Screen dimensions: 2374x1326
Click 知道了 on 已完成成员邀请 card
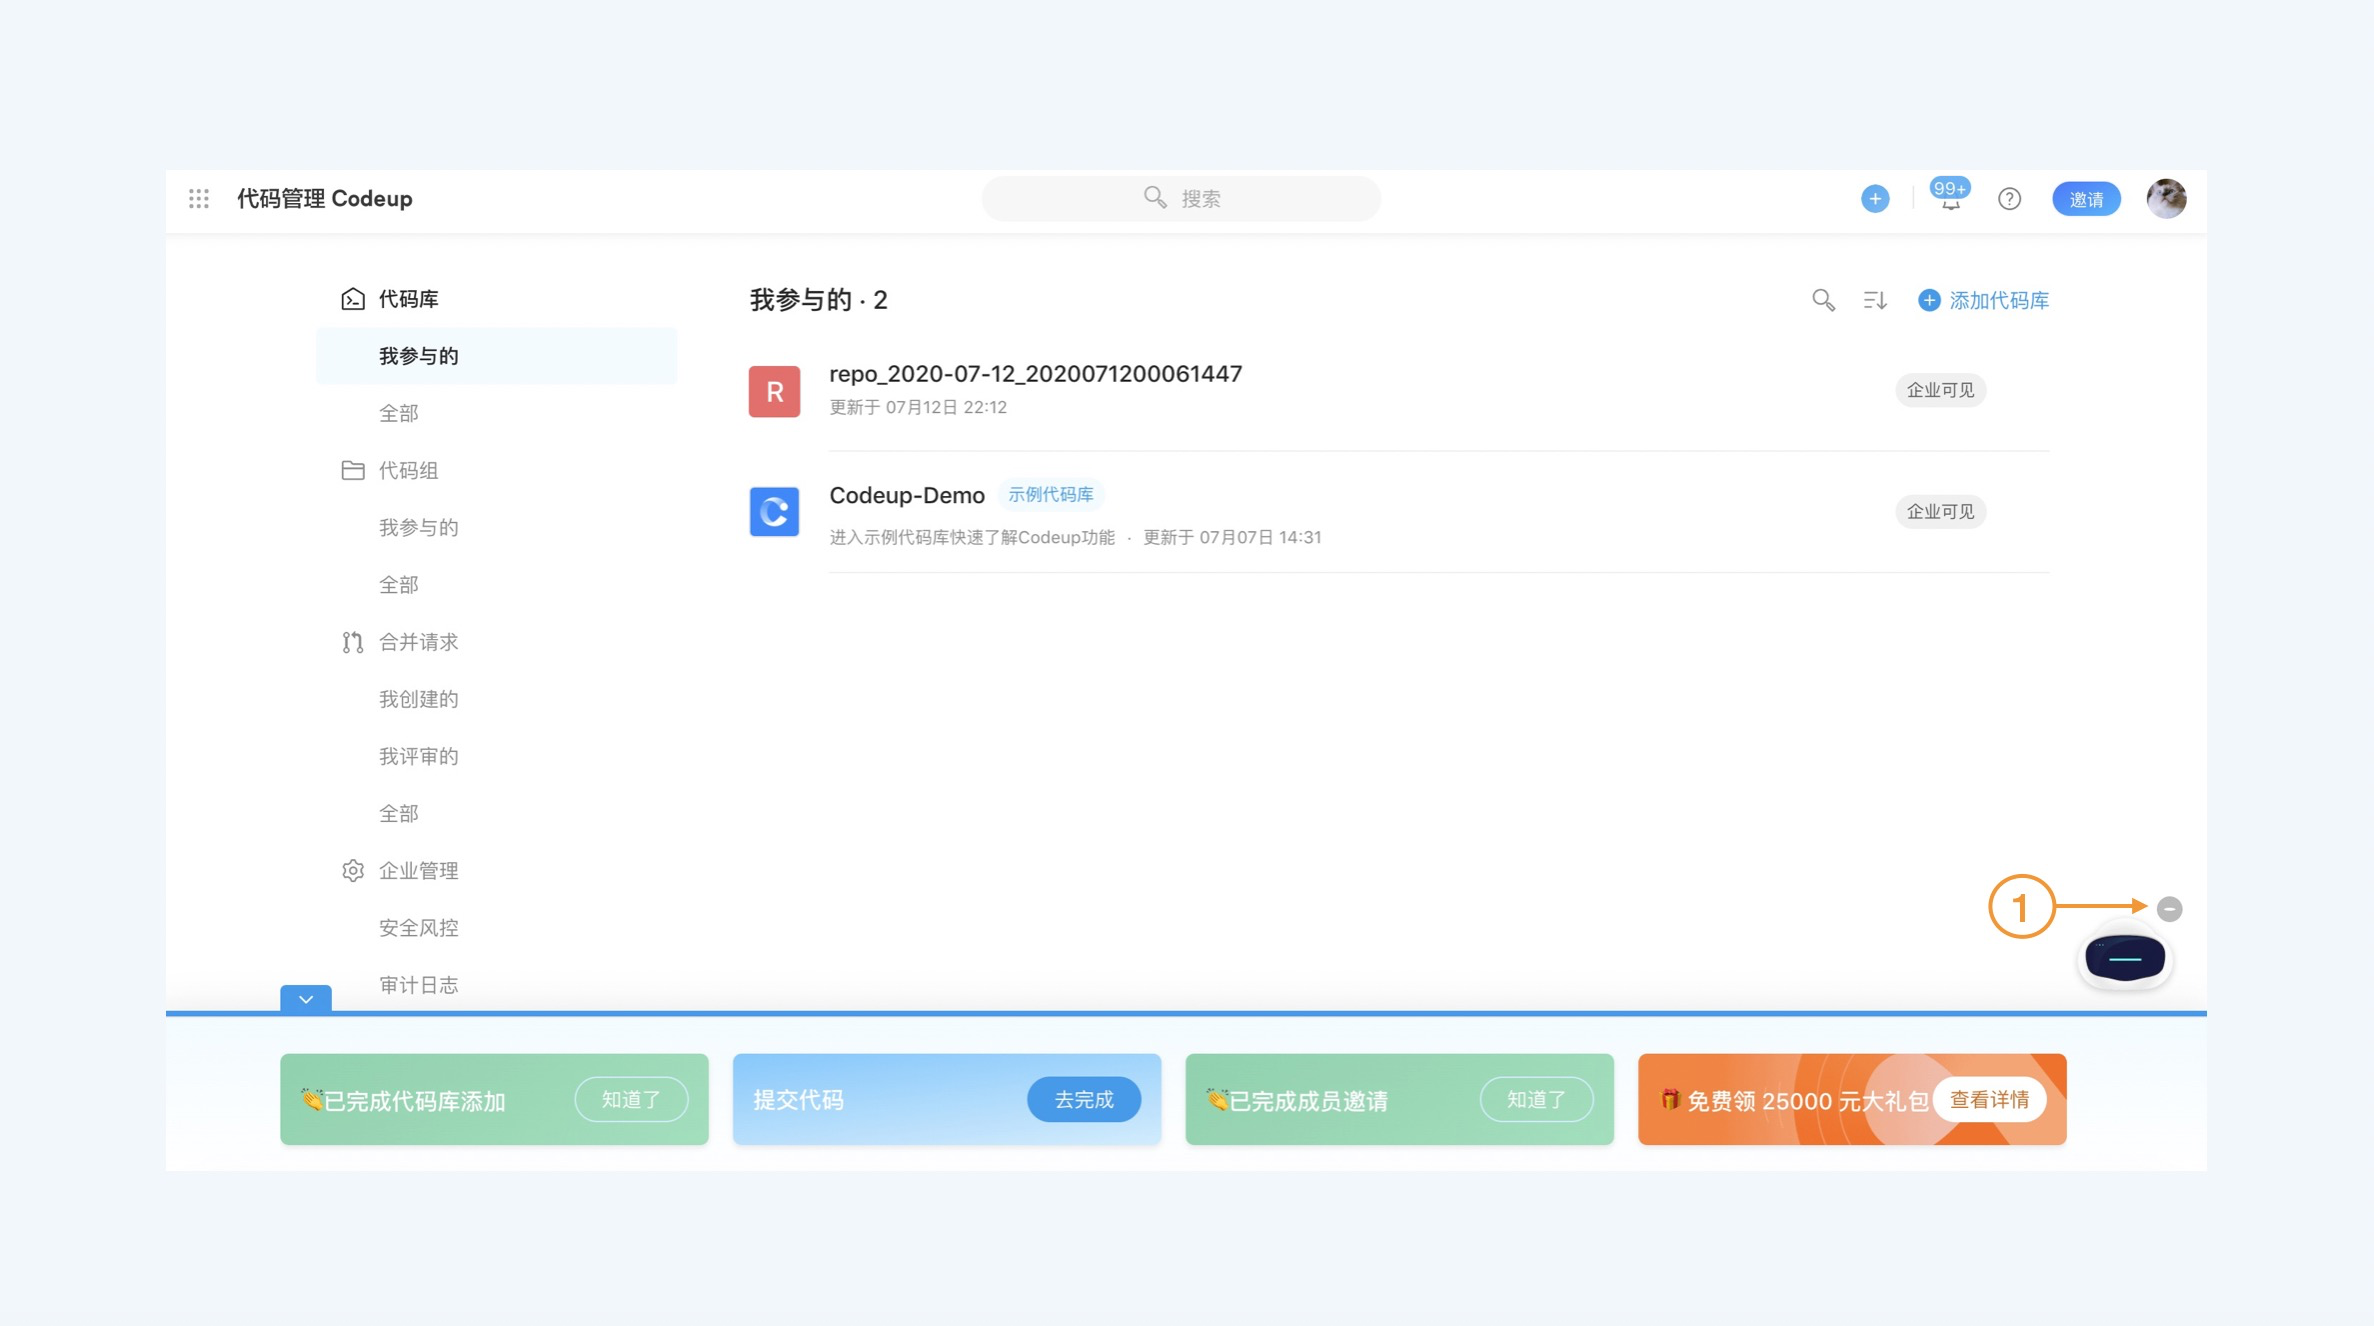(1536, 1100)
